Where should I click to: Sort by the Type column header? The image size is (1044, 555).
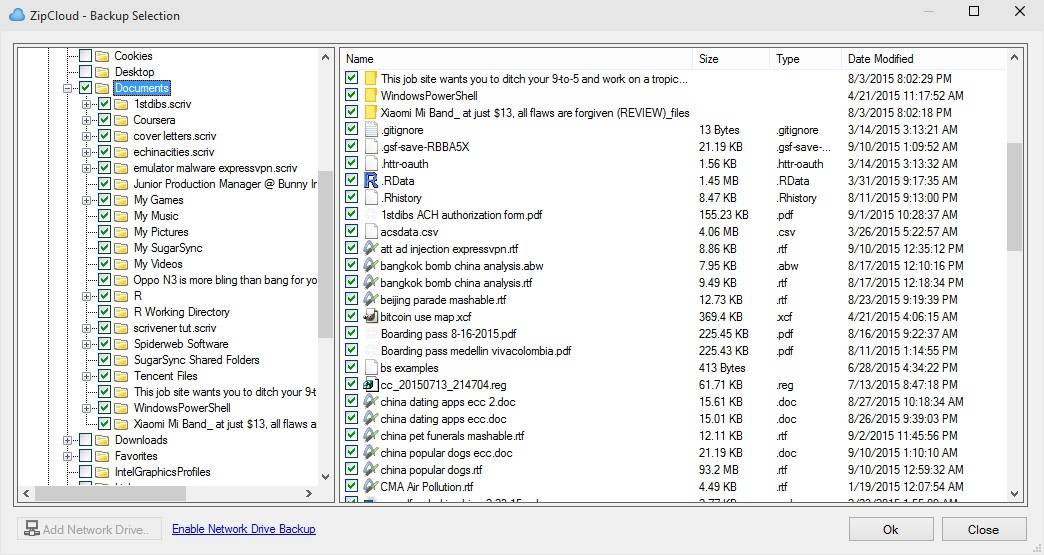806,59
